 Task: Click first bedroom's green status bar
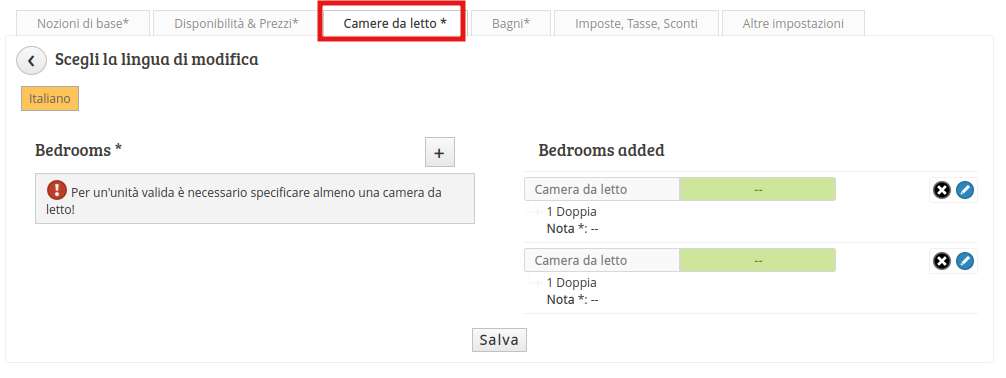pyautogui.click(x=757, y=189)
